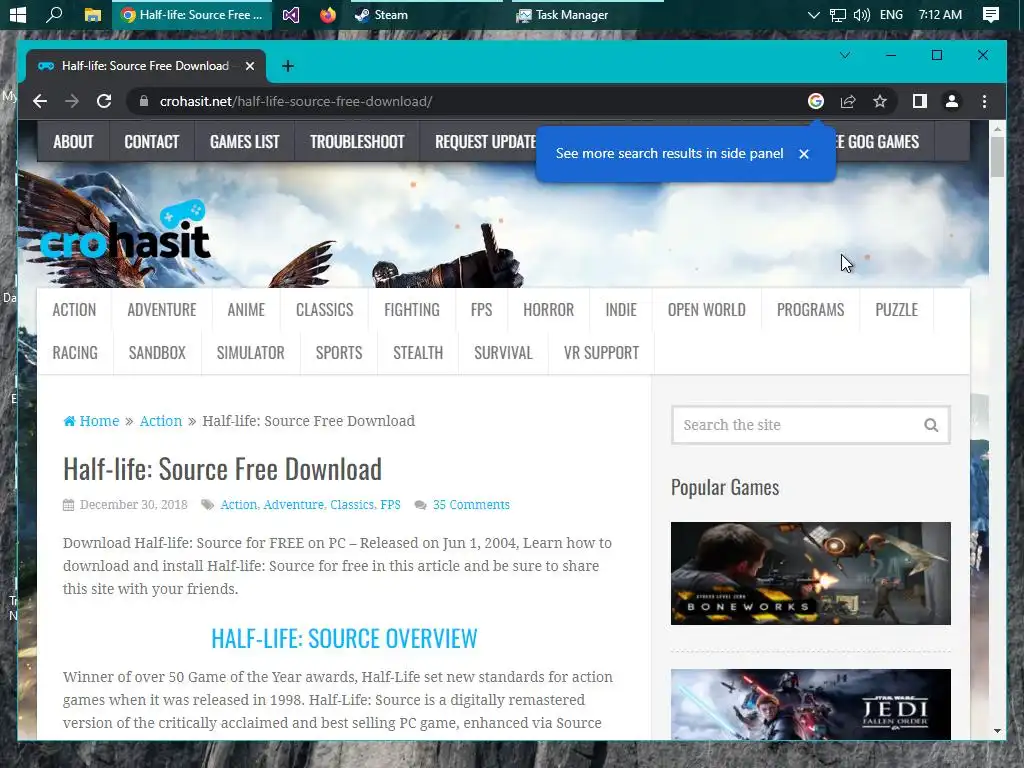Open the Windows Start menu
The height and width of the screenshot is (768, 1024).
(x=18, y=14)
